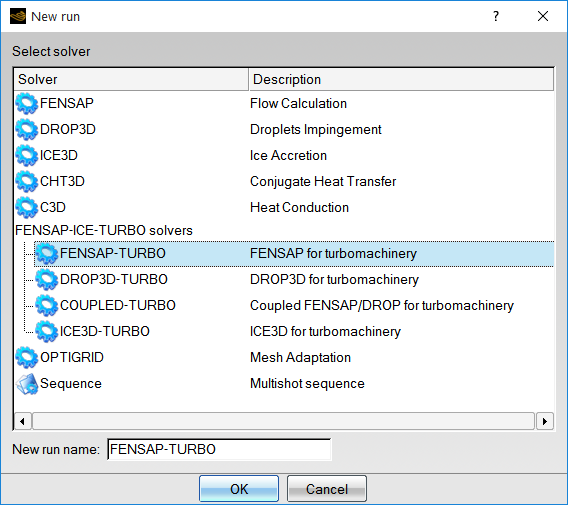This screenshot has width=568, height=505.
Task: Select ICE3D solver name
Action: coord(59,155)
